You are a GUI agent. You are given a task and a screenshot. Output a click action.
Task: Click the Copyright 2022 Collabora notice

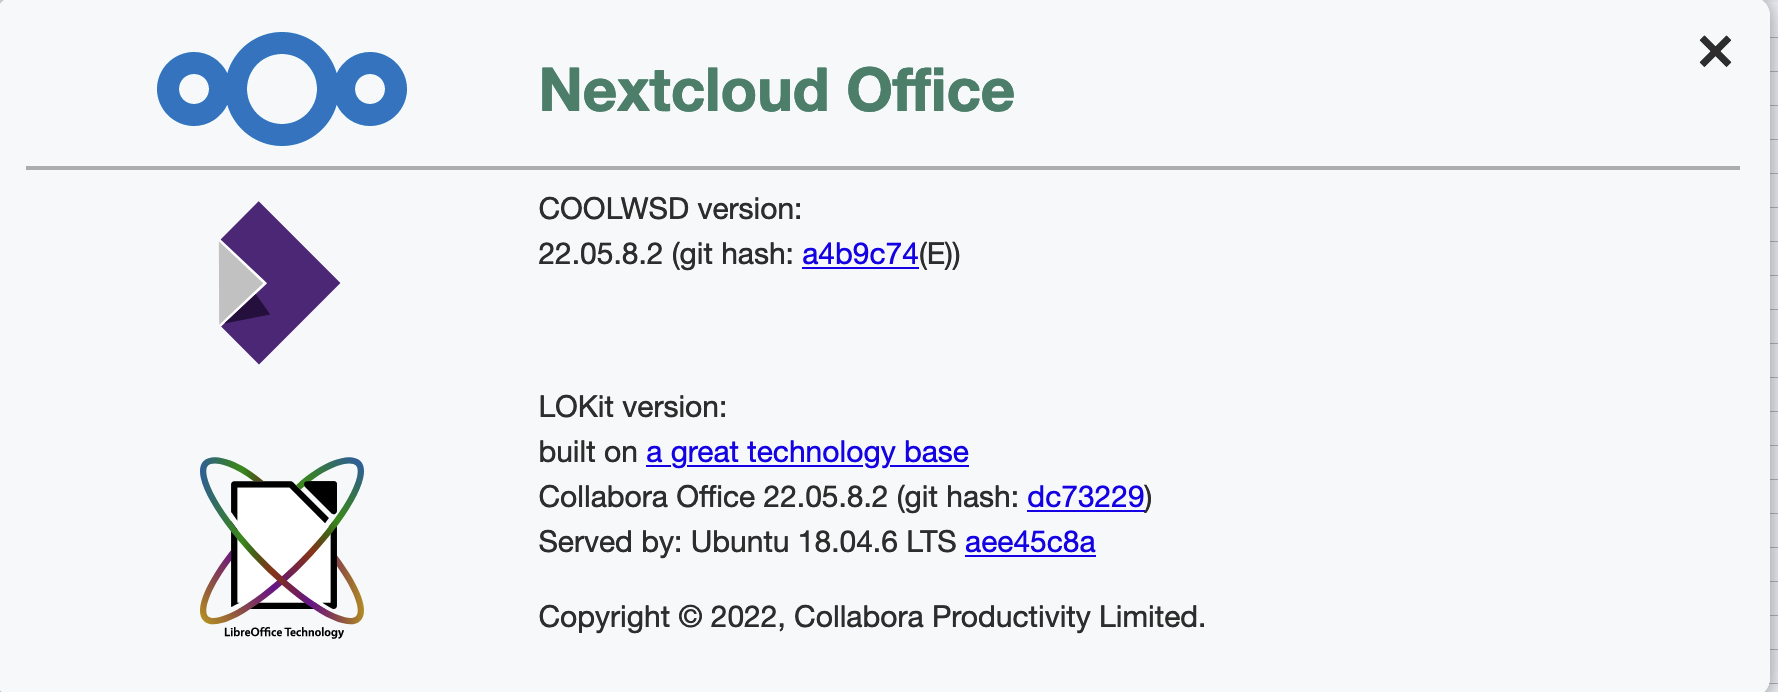[x=871, y=617]
